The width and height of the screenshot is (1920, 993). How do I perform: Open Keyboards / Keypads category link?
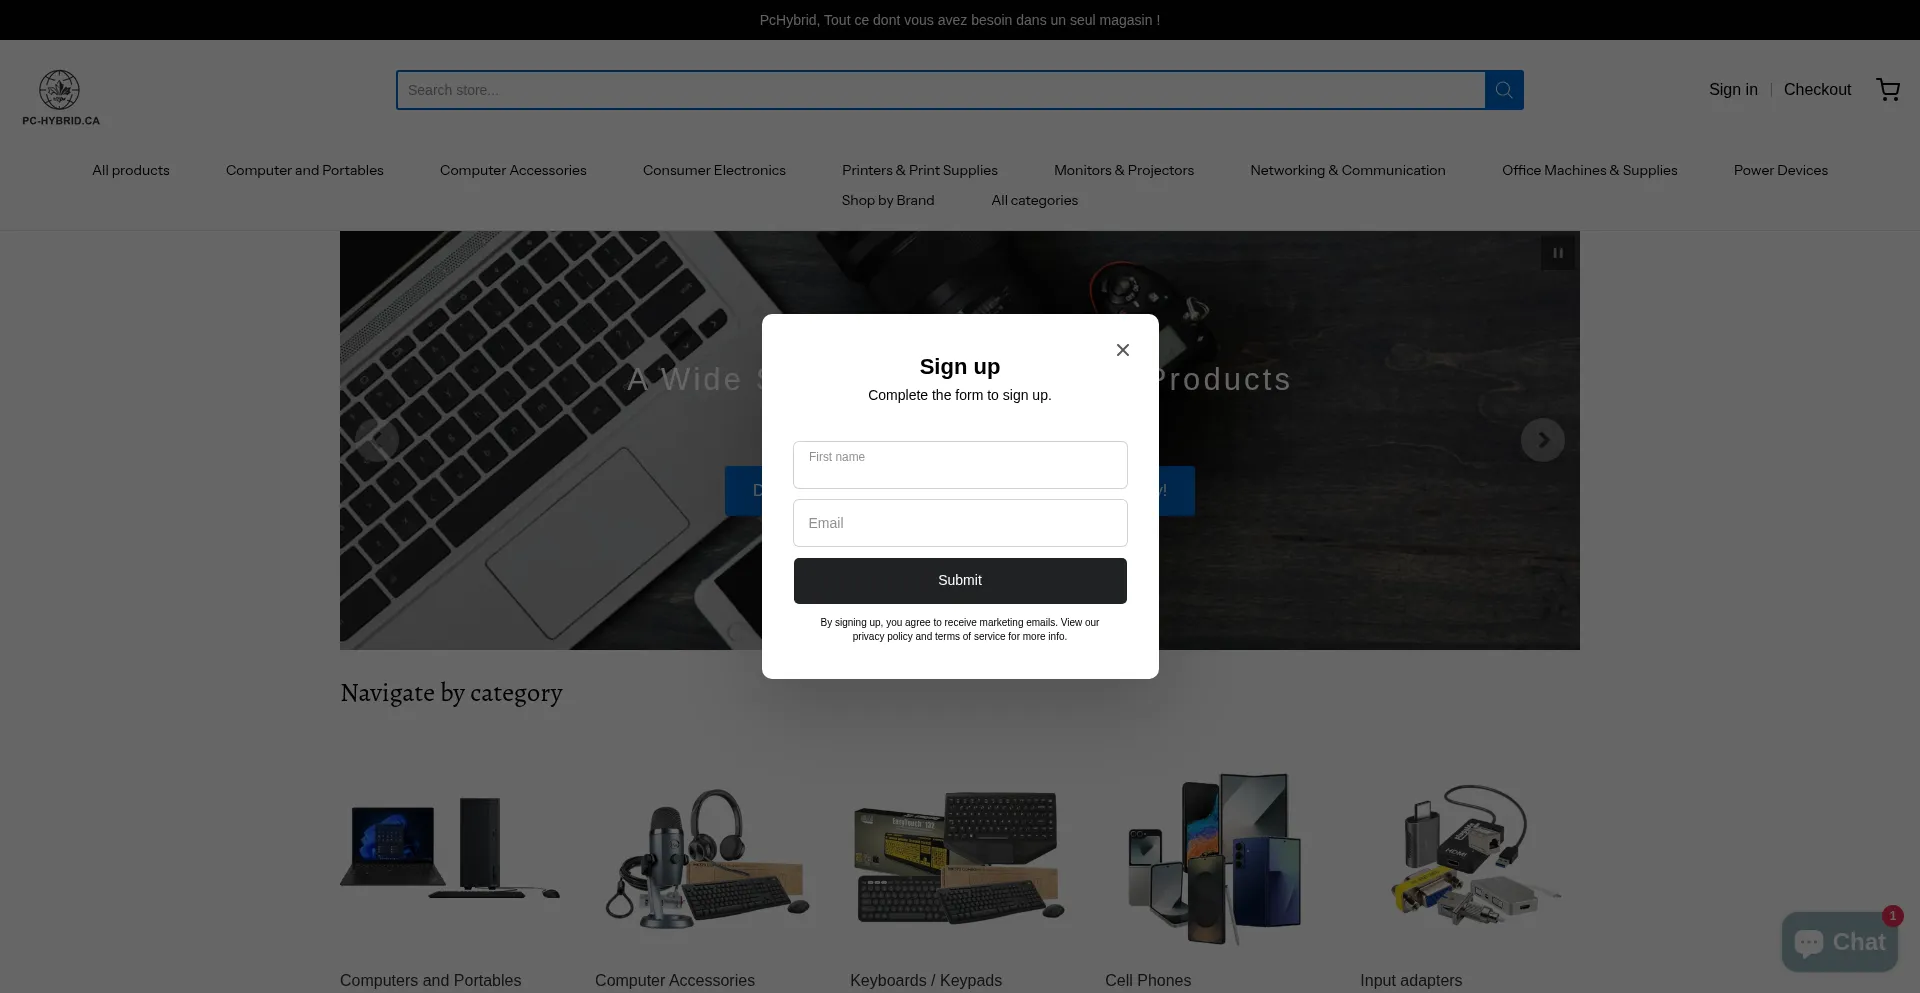926,981
